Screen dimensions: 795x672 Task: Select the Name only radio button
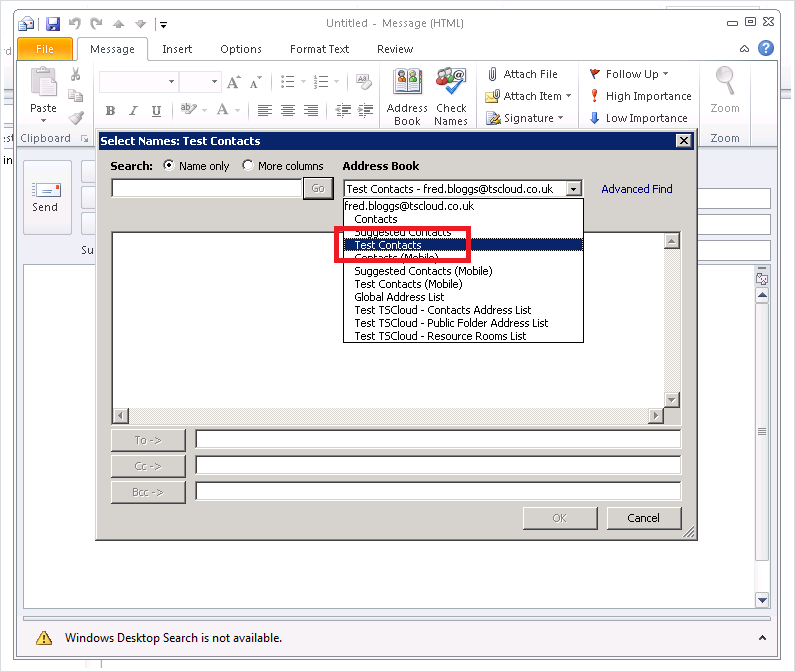point(168,165)
